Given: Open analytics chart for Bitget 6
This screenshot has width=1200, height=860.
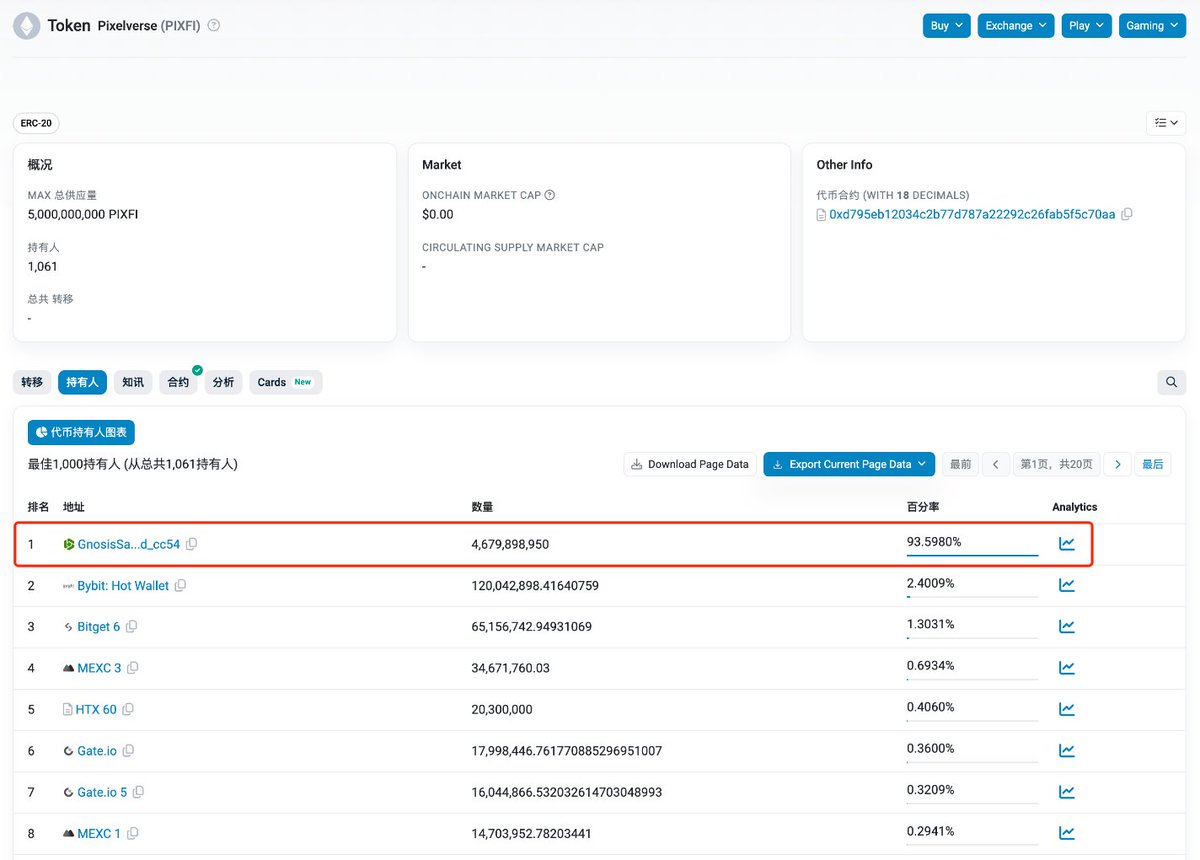Looking at the screenshot, I should click(1067, 627).
